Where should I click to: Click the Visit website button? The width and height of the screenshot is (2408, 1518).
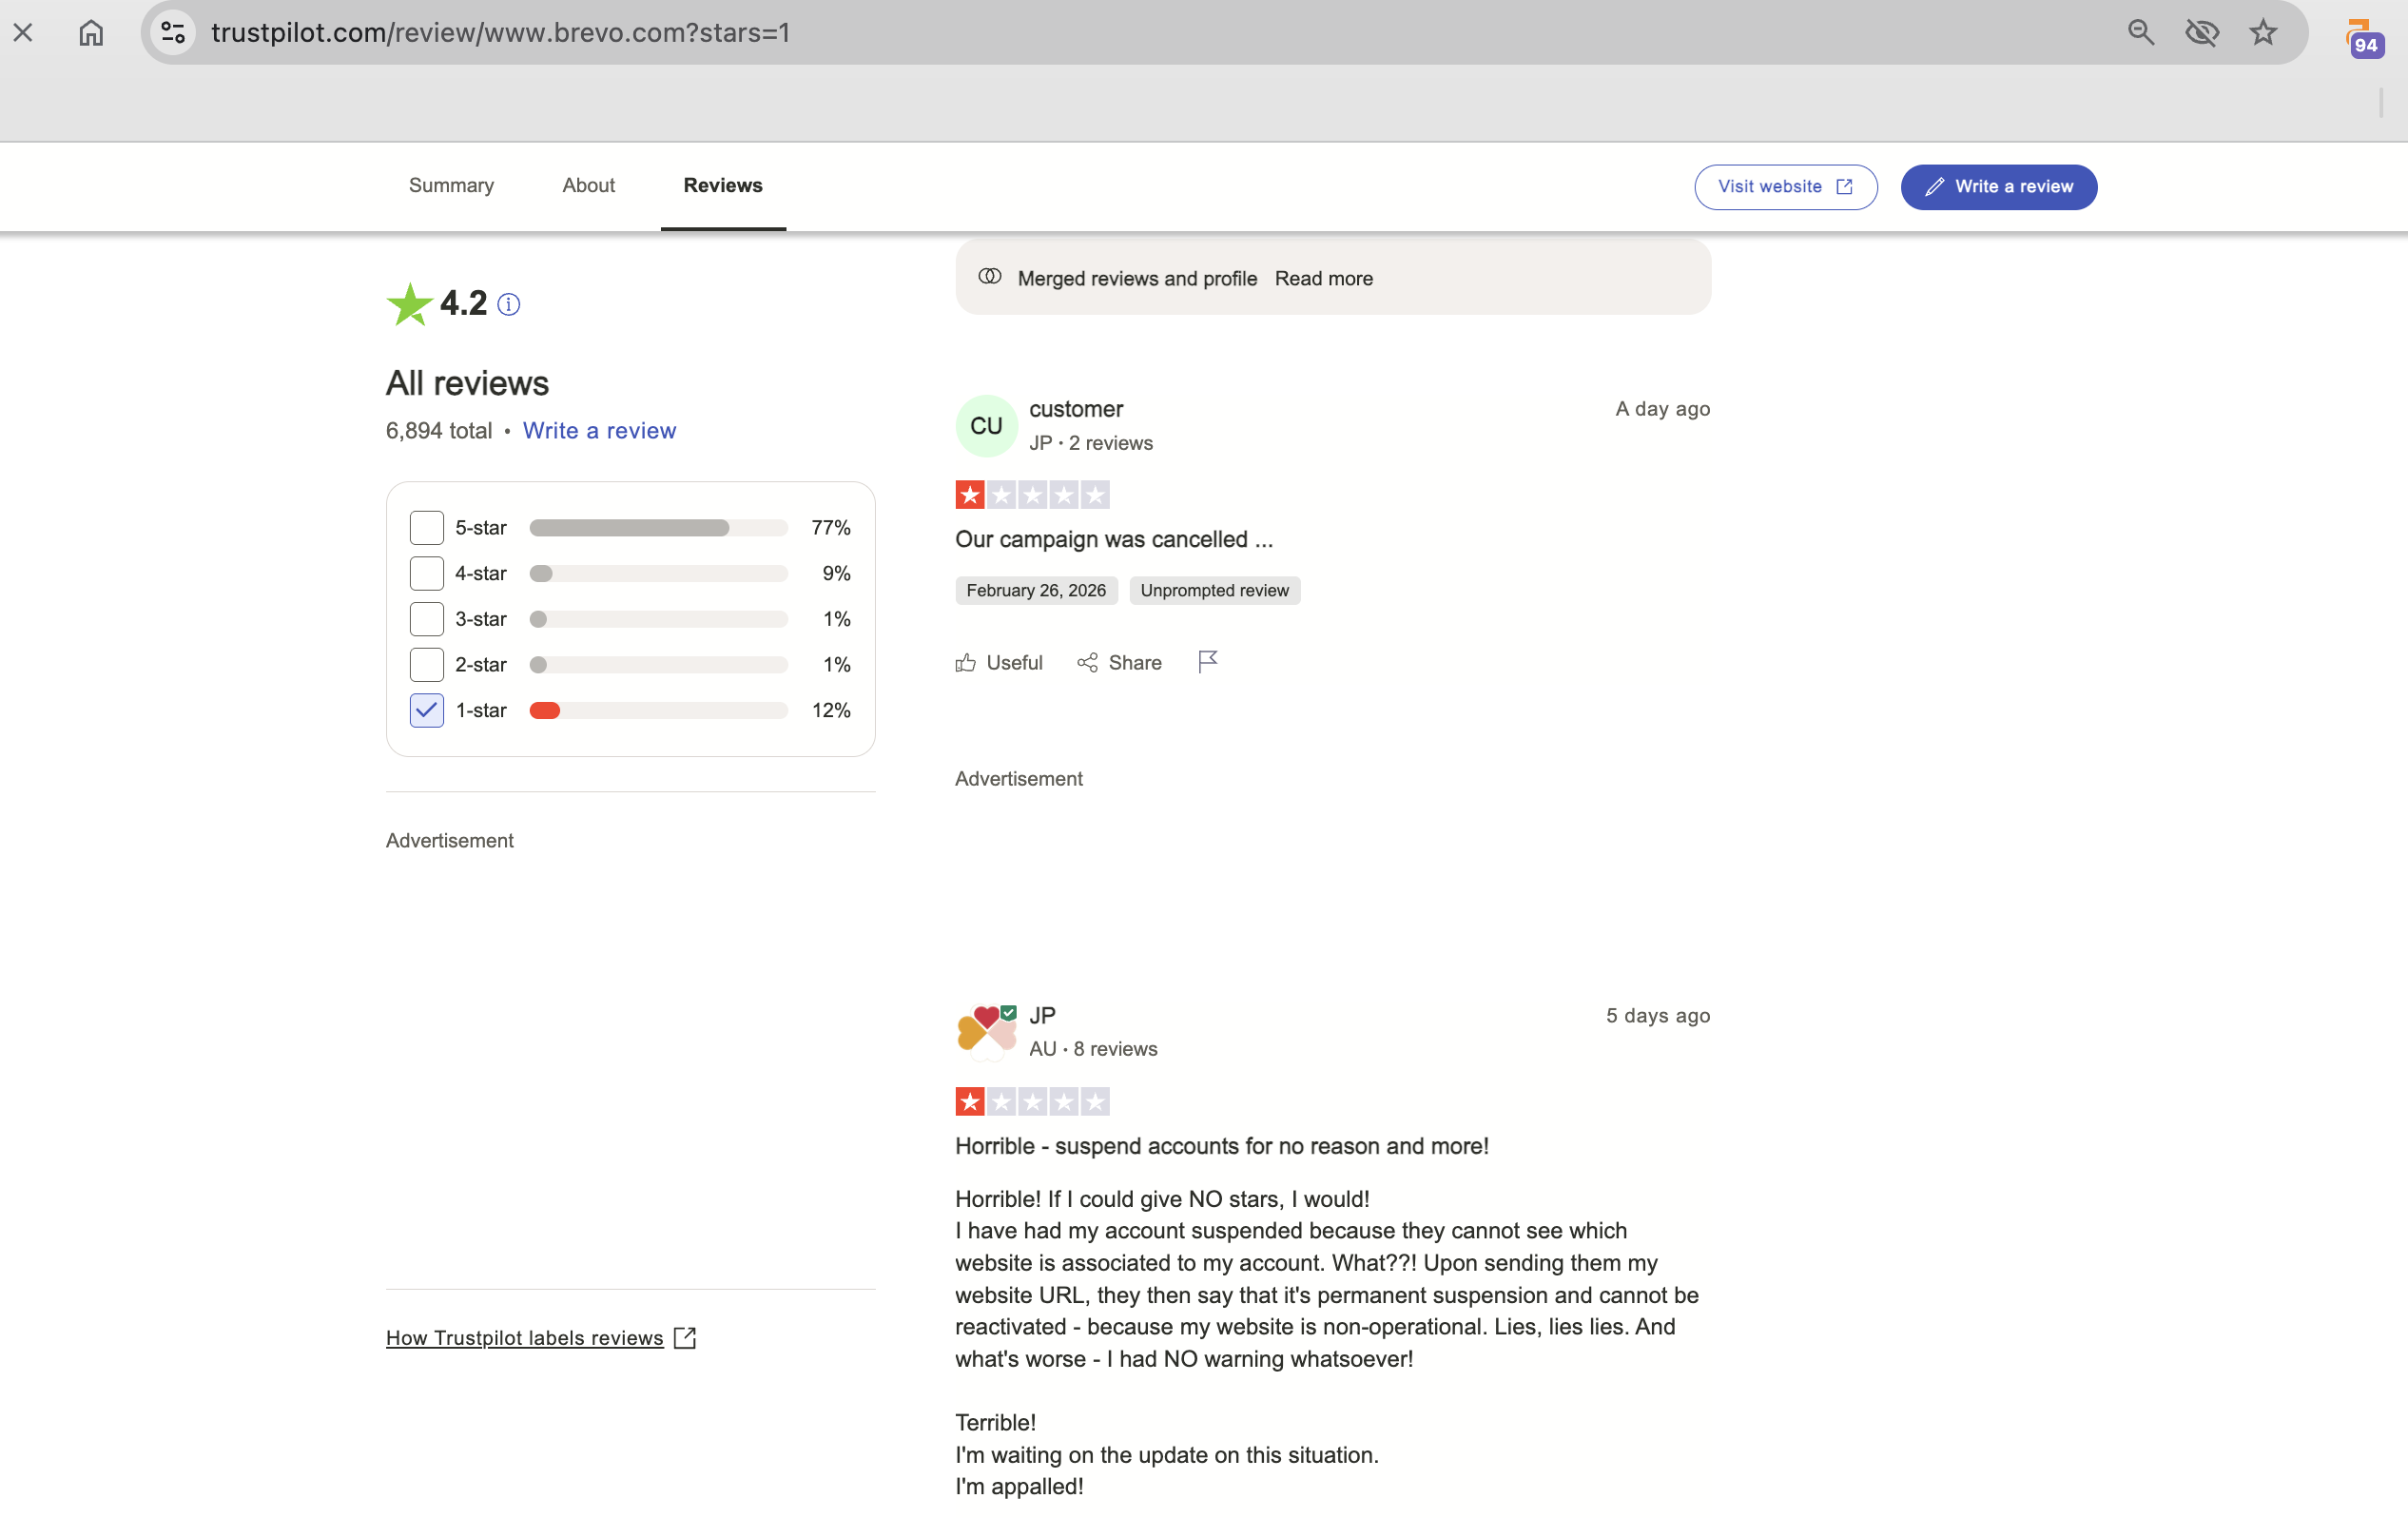click(x=1785, y=187)
